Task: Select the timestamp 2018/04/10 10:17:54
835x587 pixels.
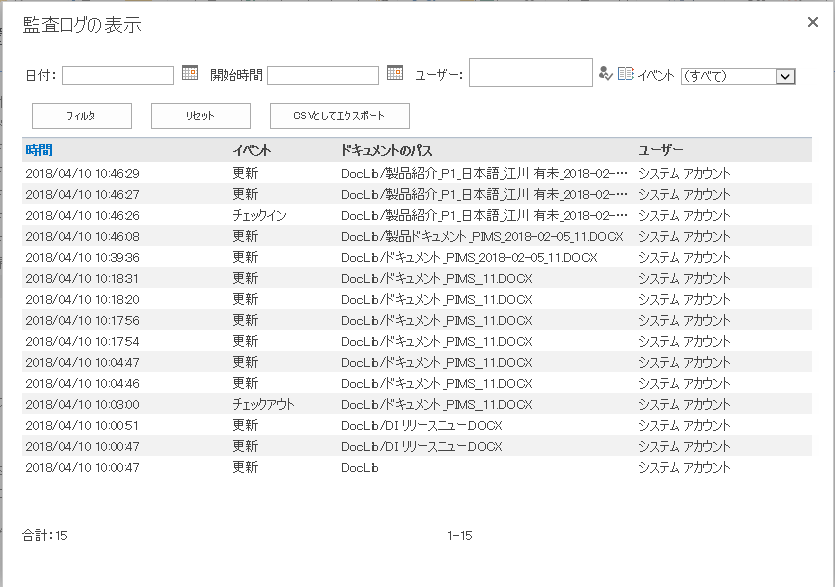Action: pos(83,341)
